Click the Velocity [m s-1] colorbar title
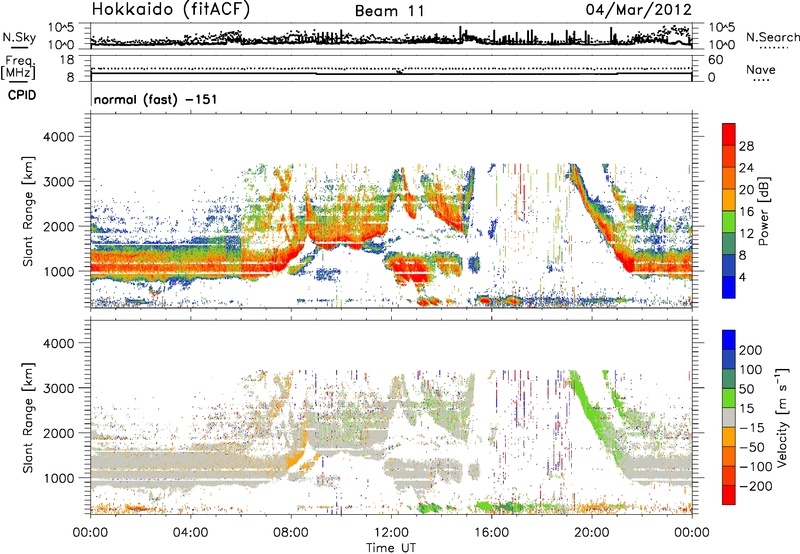 click(x=782, y=417)
